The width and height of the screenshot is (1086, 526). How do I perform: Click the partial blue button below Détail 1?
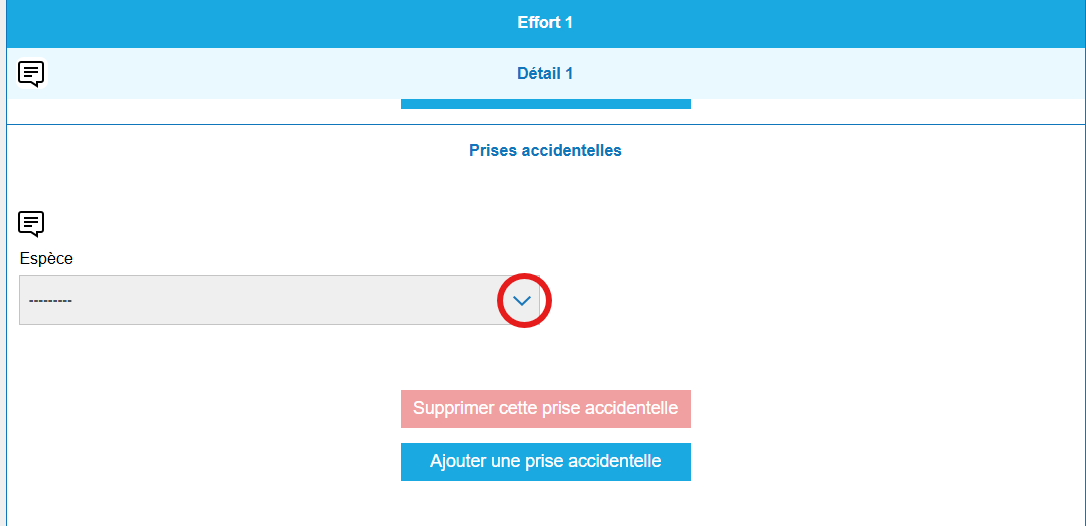click(x=545, y=103)
